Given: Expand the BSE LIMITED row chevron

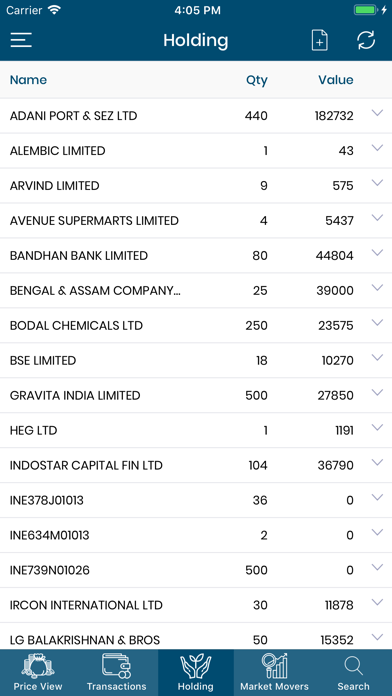Looking at the screenshot, I should point(377,357).
